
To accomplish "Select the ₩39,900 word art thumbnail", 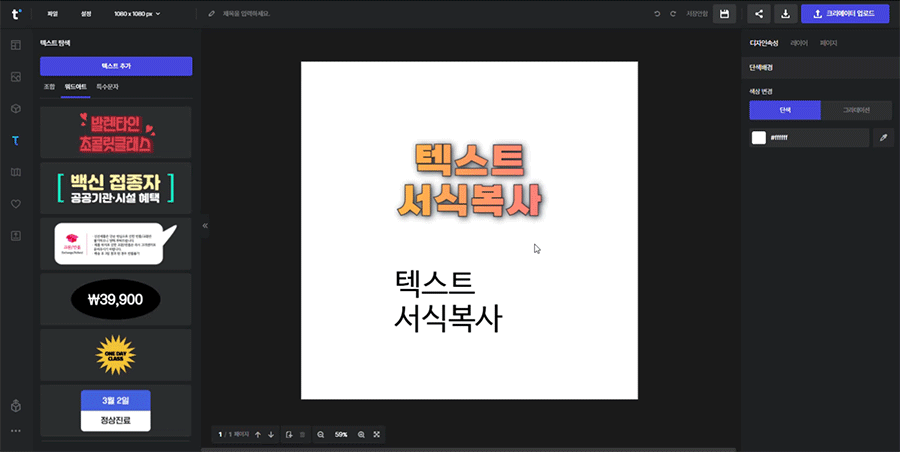I will pos(116,299).
